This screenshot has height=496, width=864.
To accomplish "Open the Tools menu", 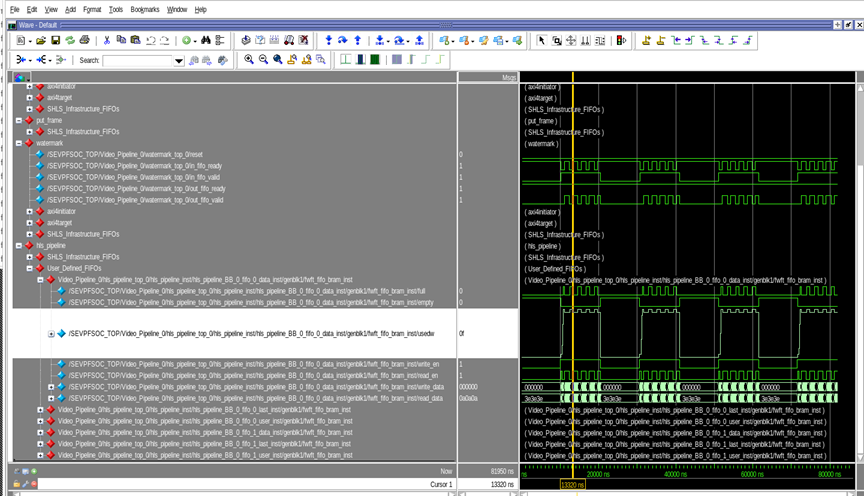I will point(116,9).
